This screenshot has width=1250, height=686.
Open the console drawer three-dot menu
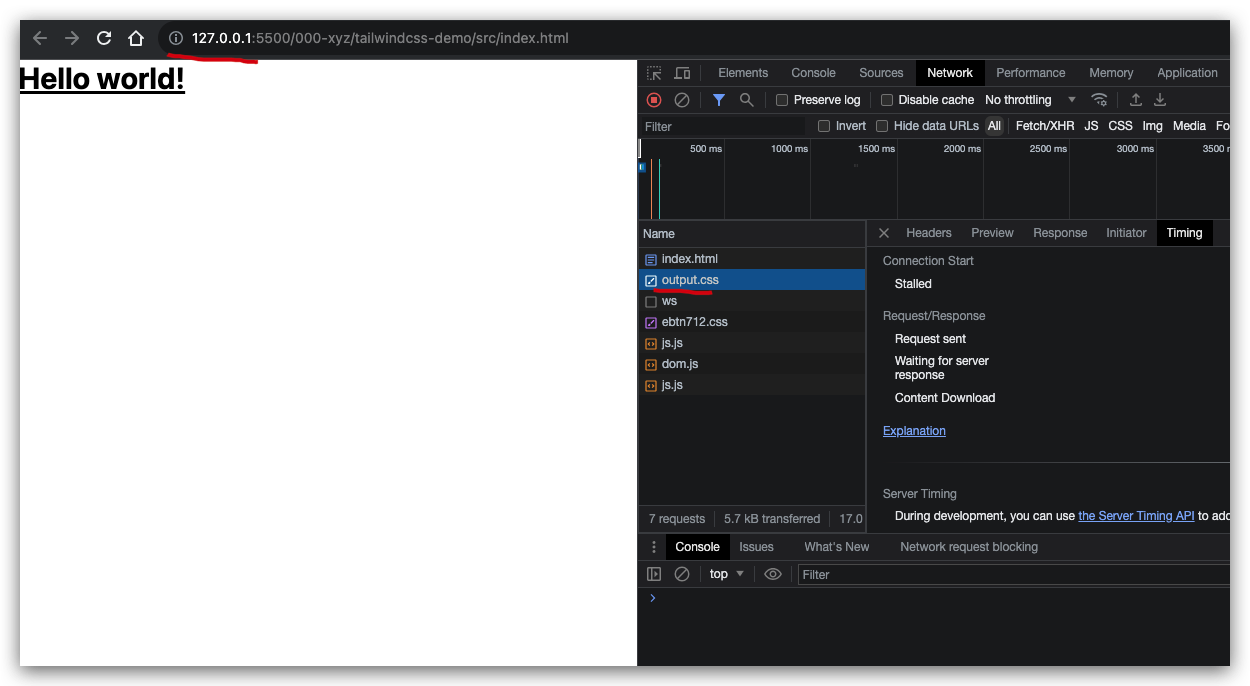[x=654, y=547]
